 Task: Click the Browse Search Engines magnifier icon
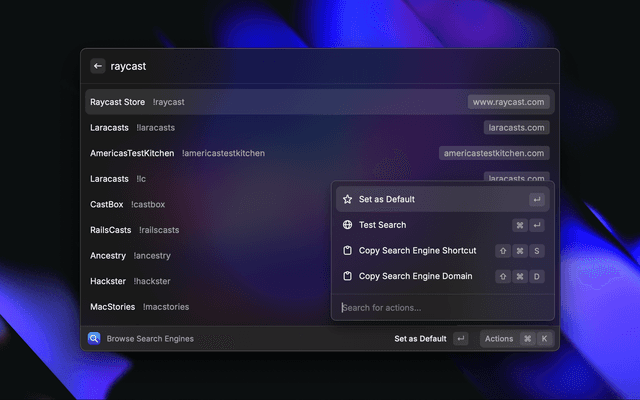[x=94, y=339]
